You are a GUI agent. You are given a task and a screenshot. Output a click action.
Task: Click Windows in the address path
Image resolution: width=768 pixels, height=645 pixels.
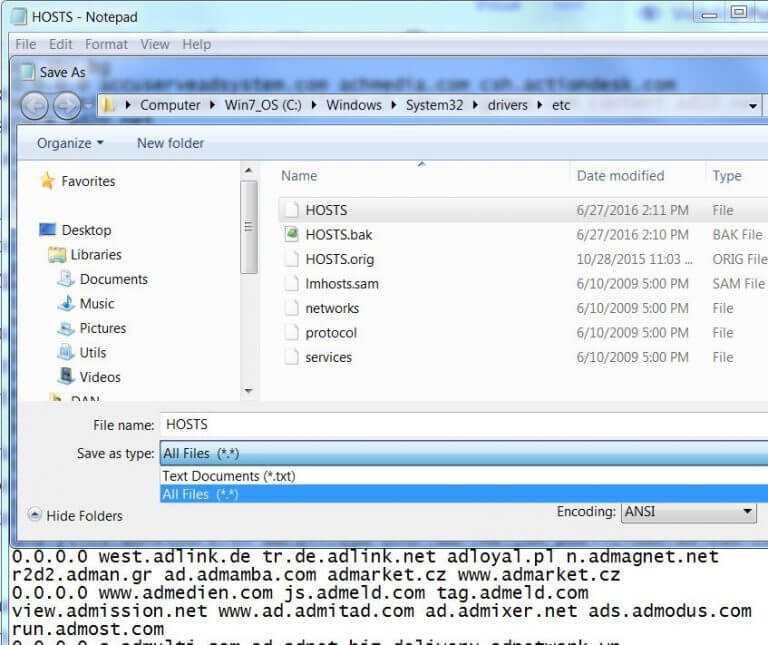pos(354,105)
